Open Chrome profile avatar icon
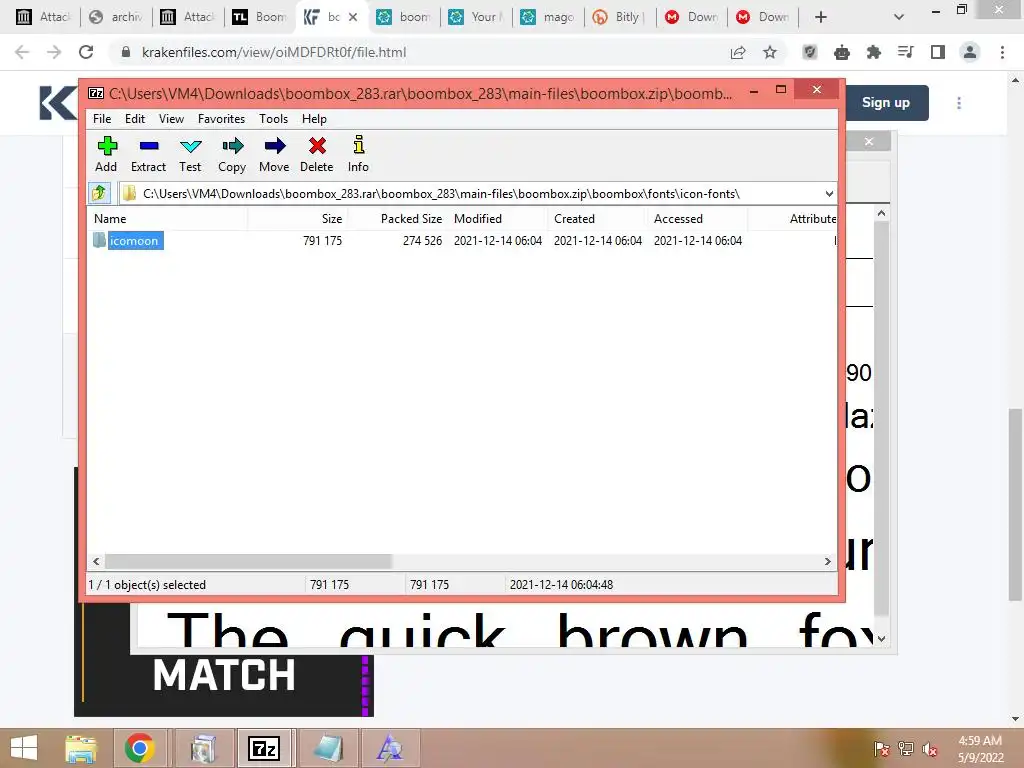The image size is (1024, 768). click(970, 52)
